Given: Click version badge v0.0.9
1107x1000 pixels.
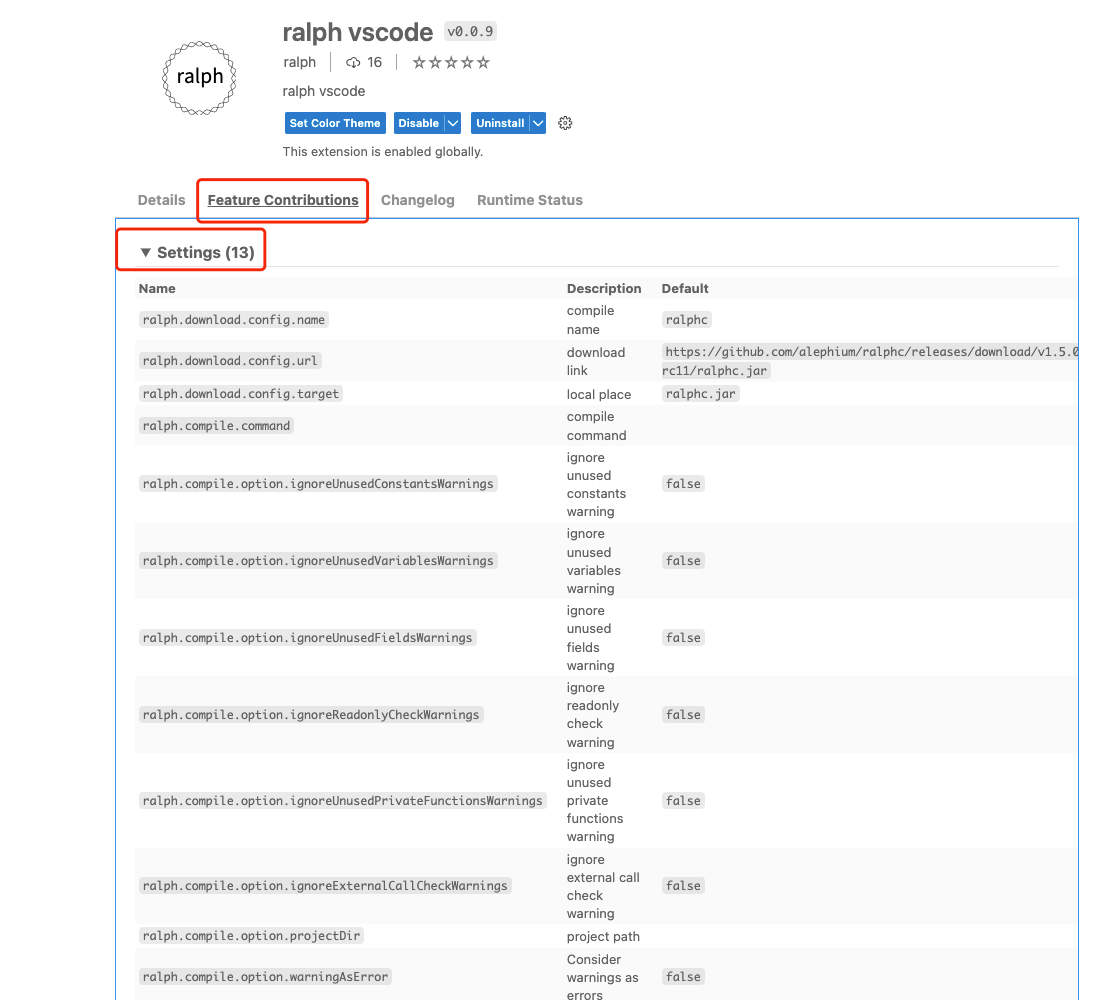Looking at the screenshot, I should [470, 31].
